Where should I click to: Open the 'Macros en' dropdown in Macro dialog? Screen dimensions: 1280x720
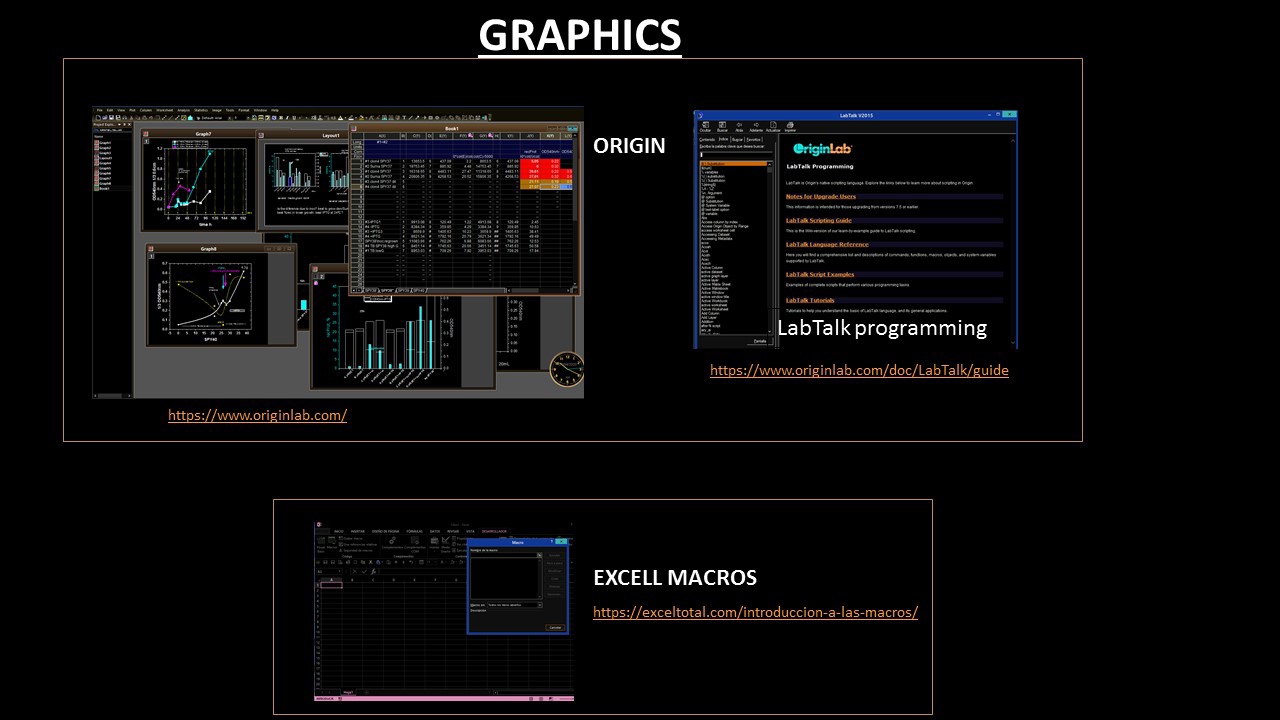click(x=540, y=605)
